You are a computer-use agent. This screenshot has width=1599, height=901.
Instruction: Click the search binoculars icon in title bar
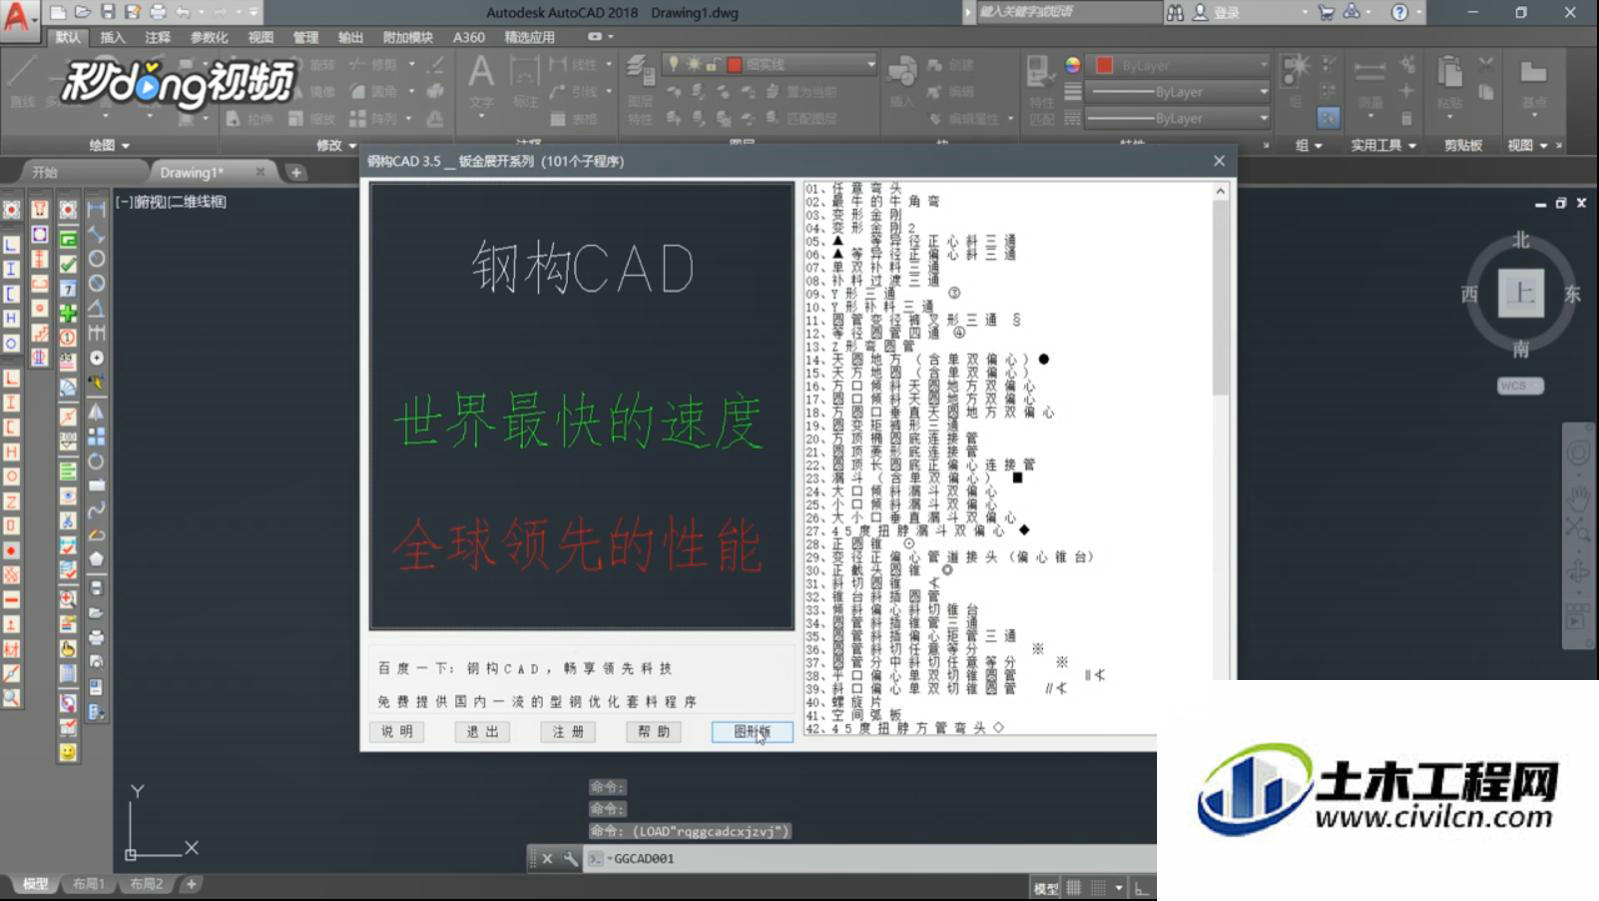pos(1176,12)
